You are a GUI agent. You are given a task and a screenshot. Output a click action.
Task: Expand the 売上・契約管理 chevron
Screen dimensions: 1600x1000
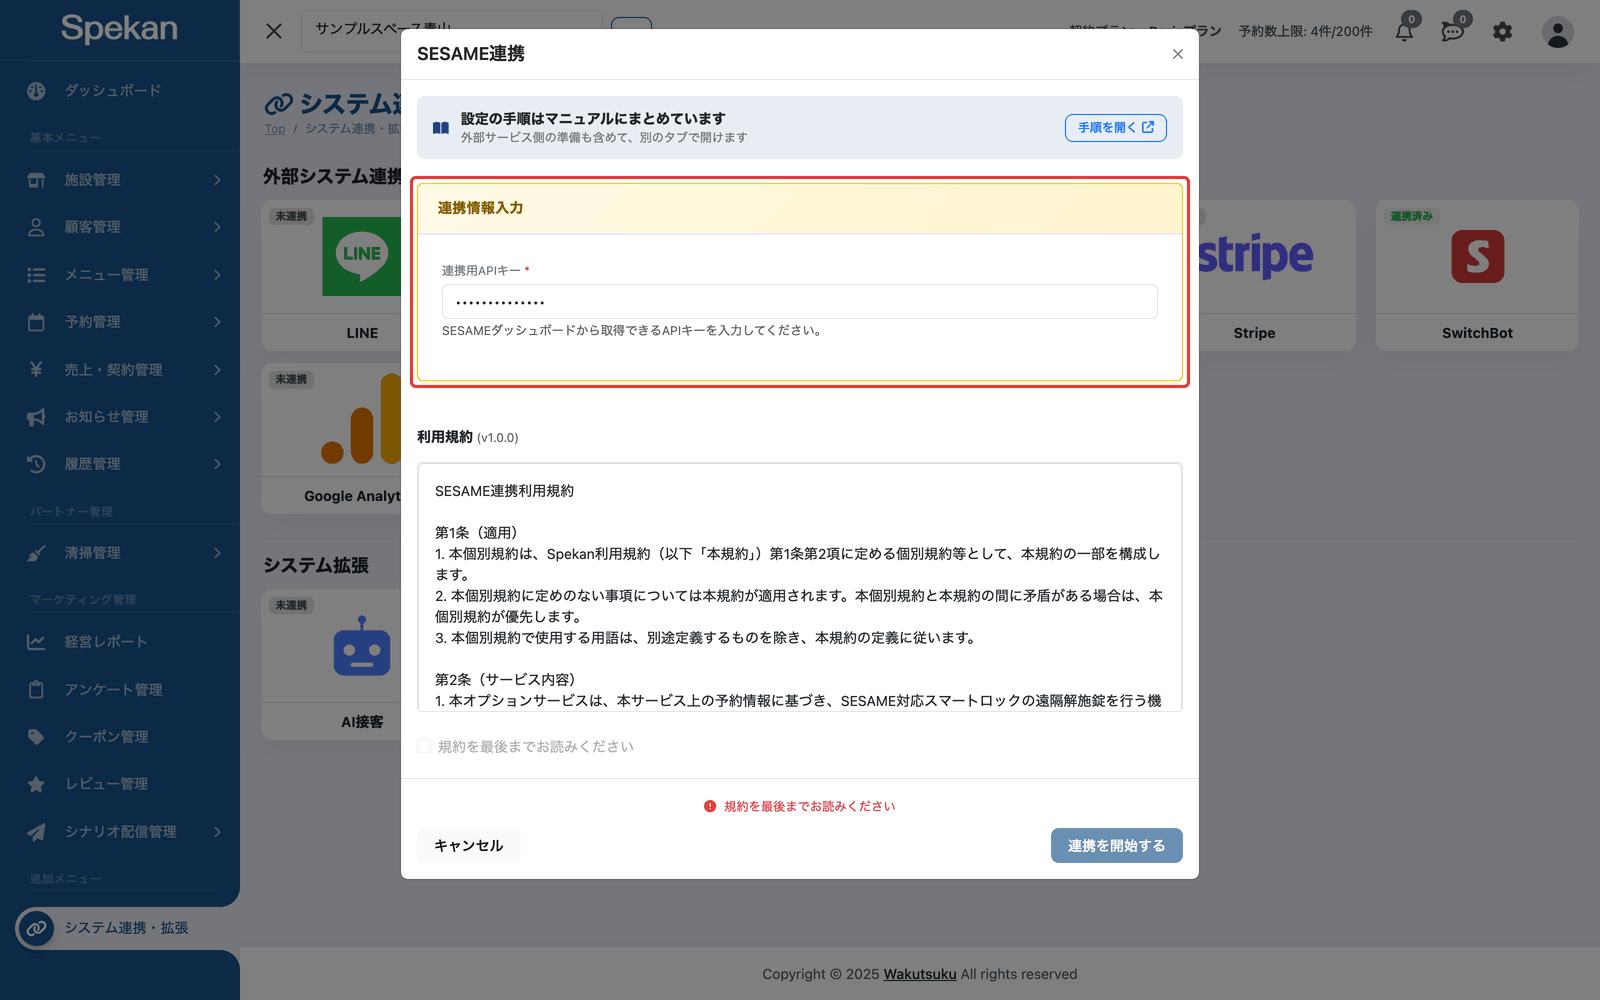point(217,370)
